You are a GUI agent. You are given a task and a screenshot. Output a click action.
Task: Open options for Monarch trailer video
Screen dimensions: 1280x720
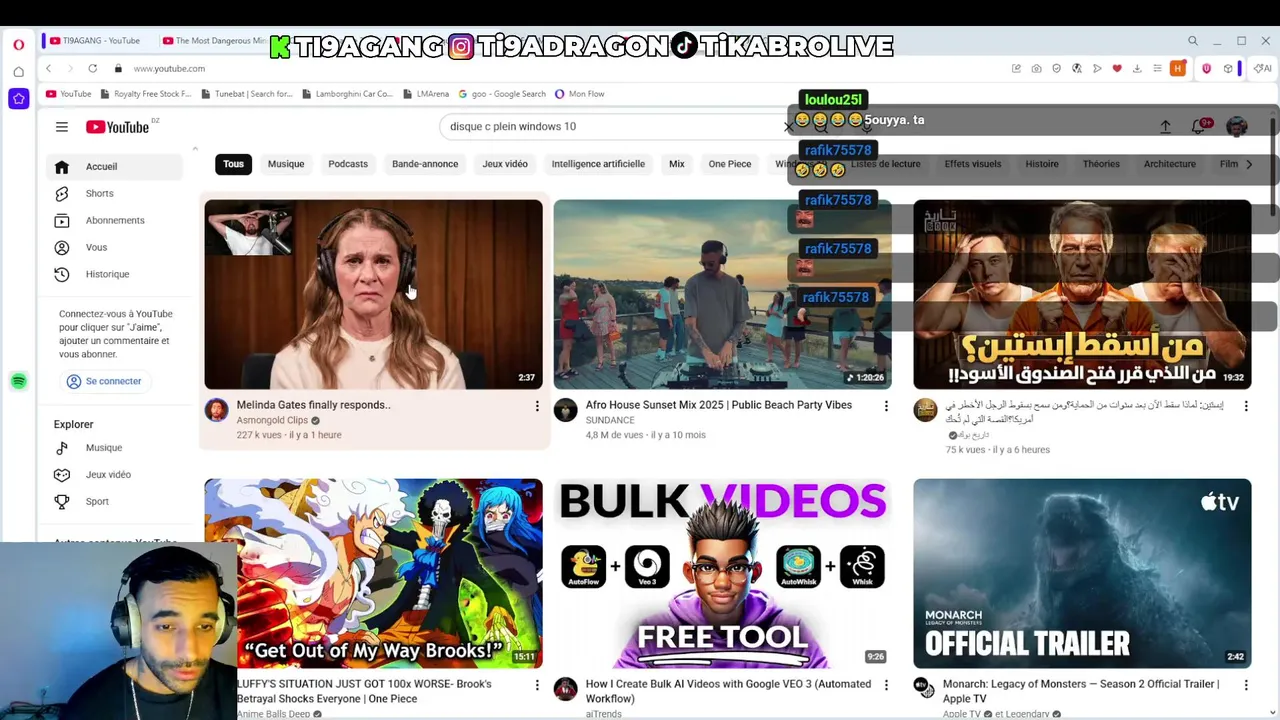click(1246, 685)
